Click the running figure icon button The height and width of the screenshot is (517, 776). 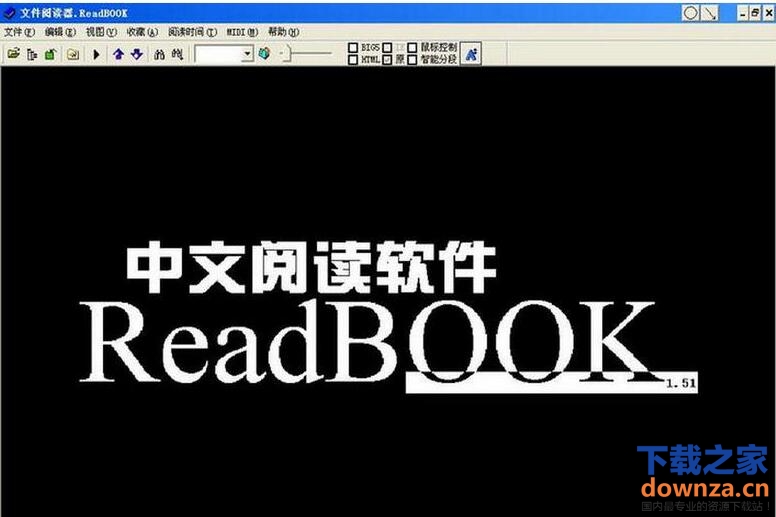[x=471, y=54]
